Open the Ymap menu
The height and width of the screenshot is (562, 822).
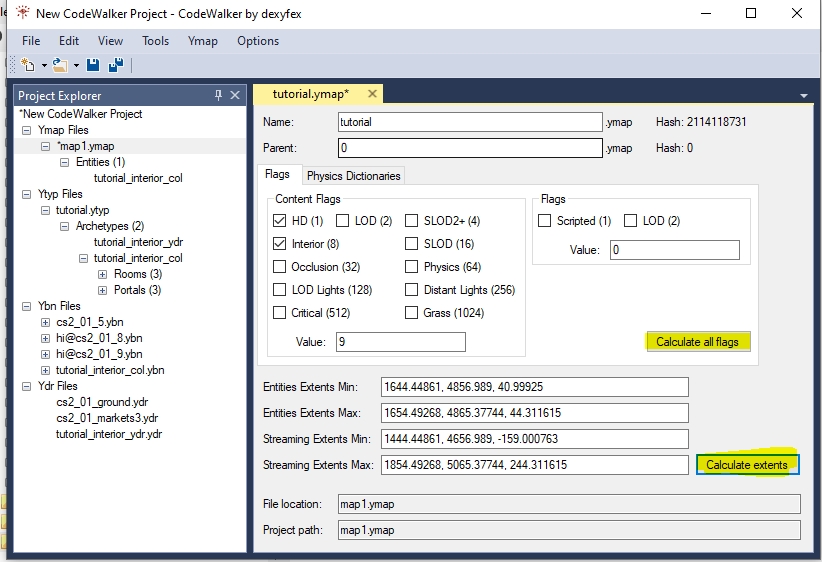point(202,41)
